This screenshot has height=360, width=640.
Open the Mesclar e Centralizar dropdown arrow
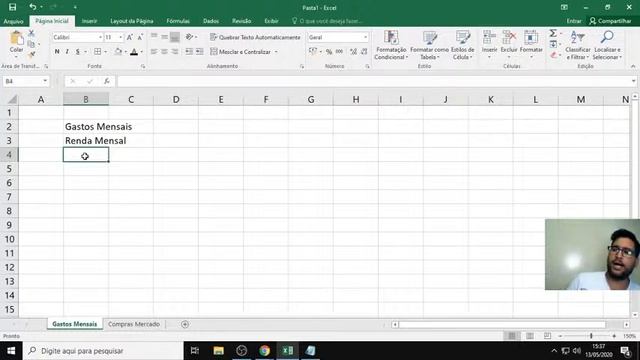click(x=276, y=52)
